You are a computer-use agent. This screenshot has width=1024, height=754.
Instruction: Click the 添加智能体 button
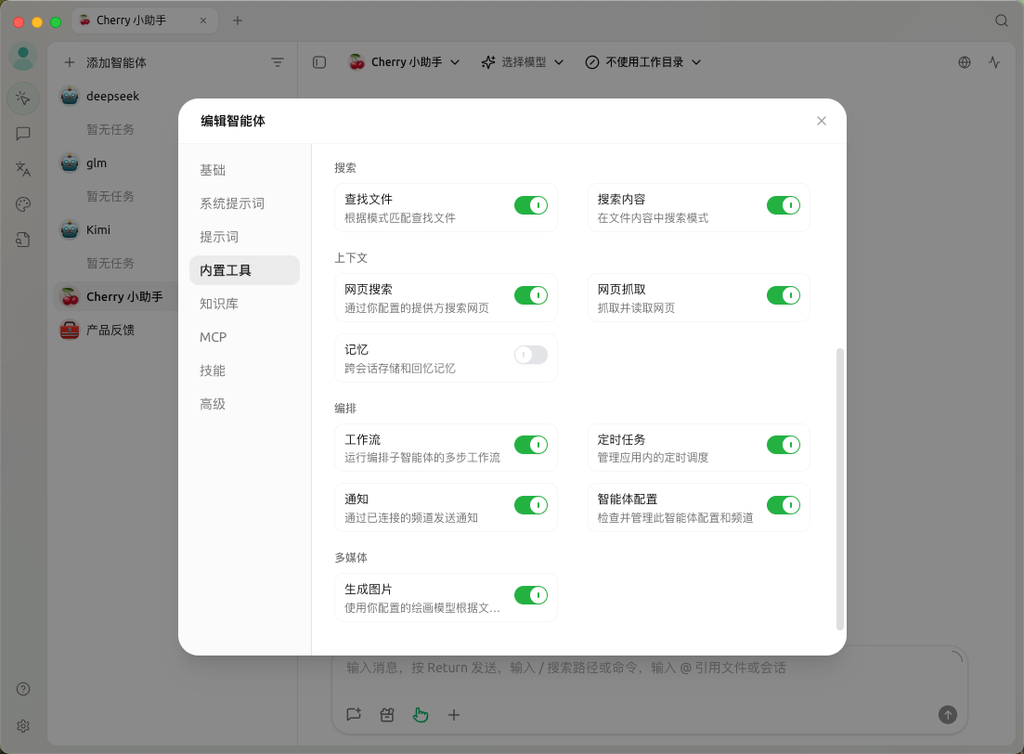coord(106,63)
